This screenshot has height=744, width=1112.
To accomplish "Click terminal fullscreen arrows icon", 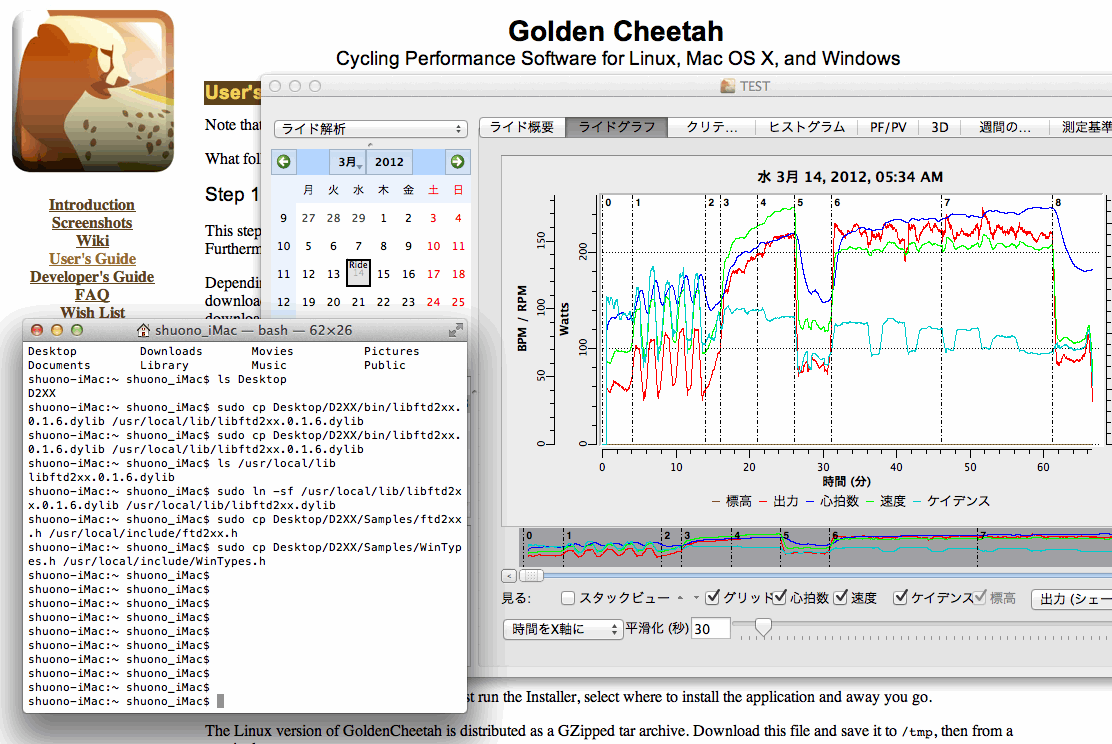I will pos(456,330).
